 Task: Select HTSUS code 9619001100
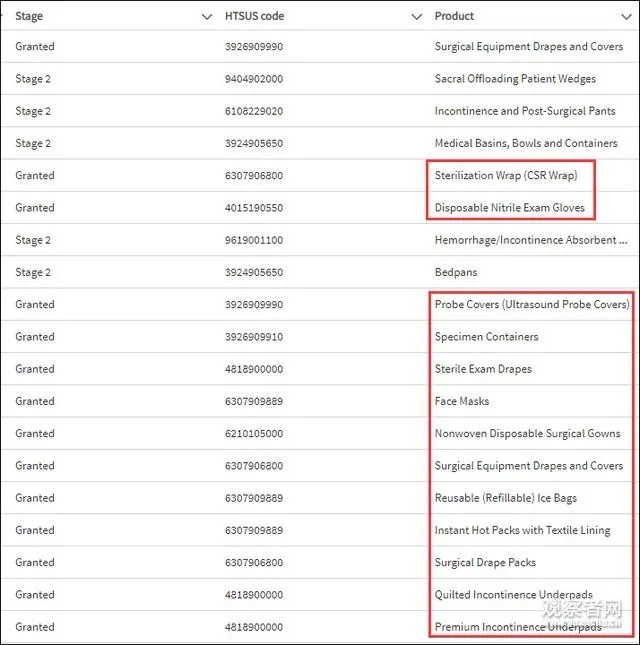tap(254, 240)
